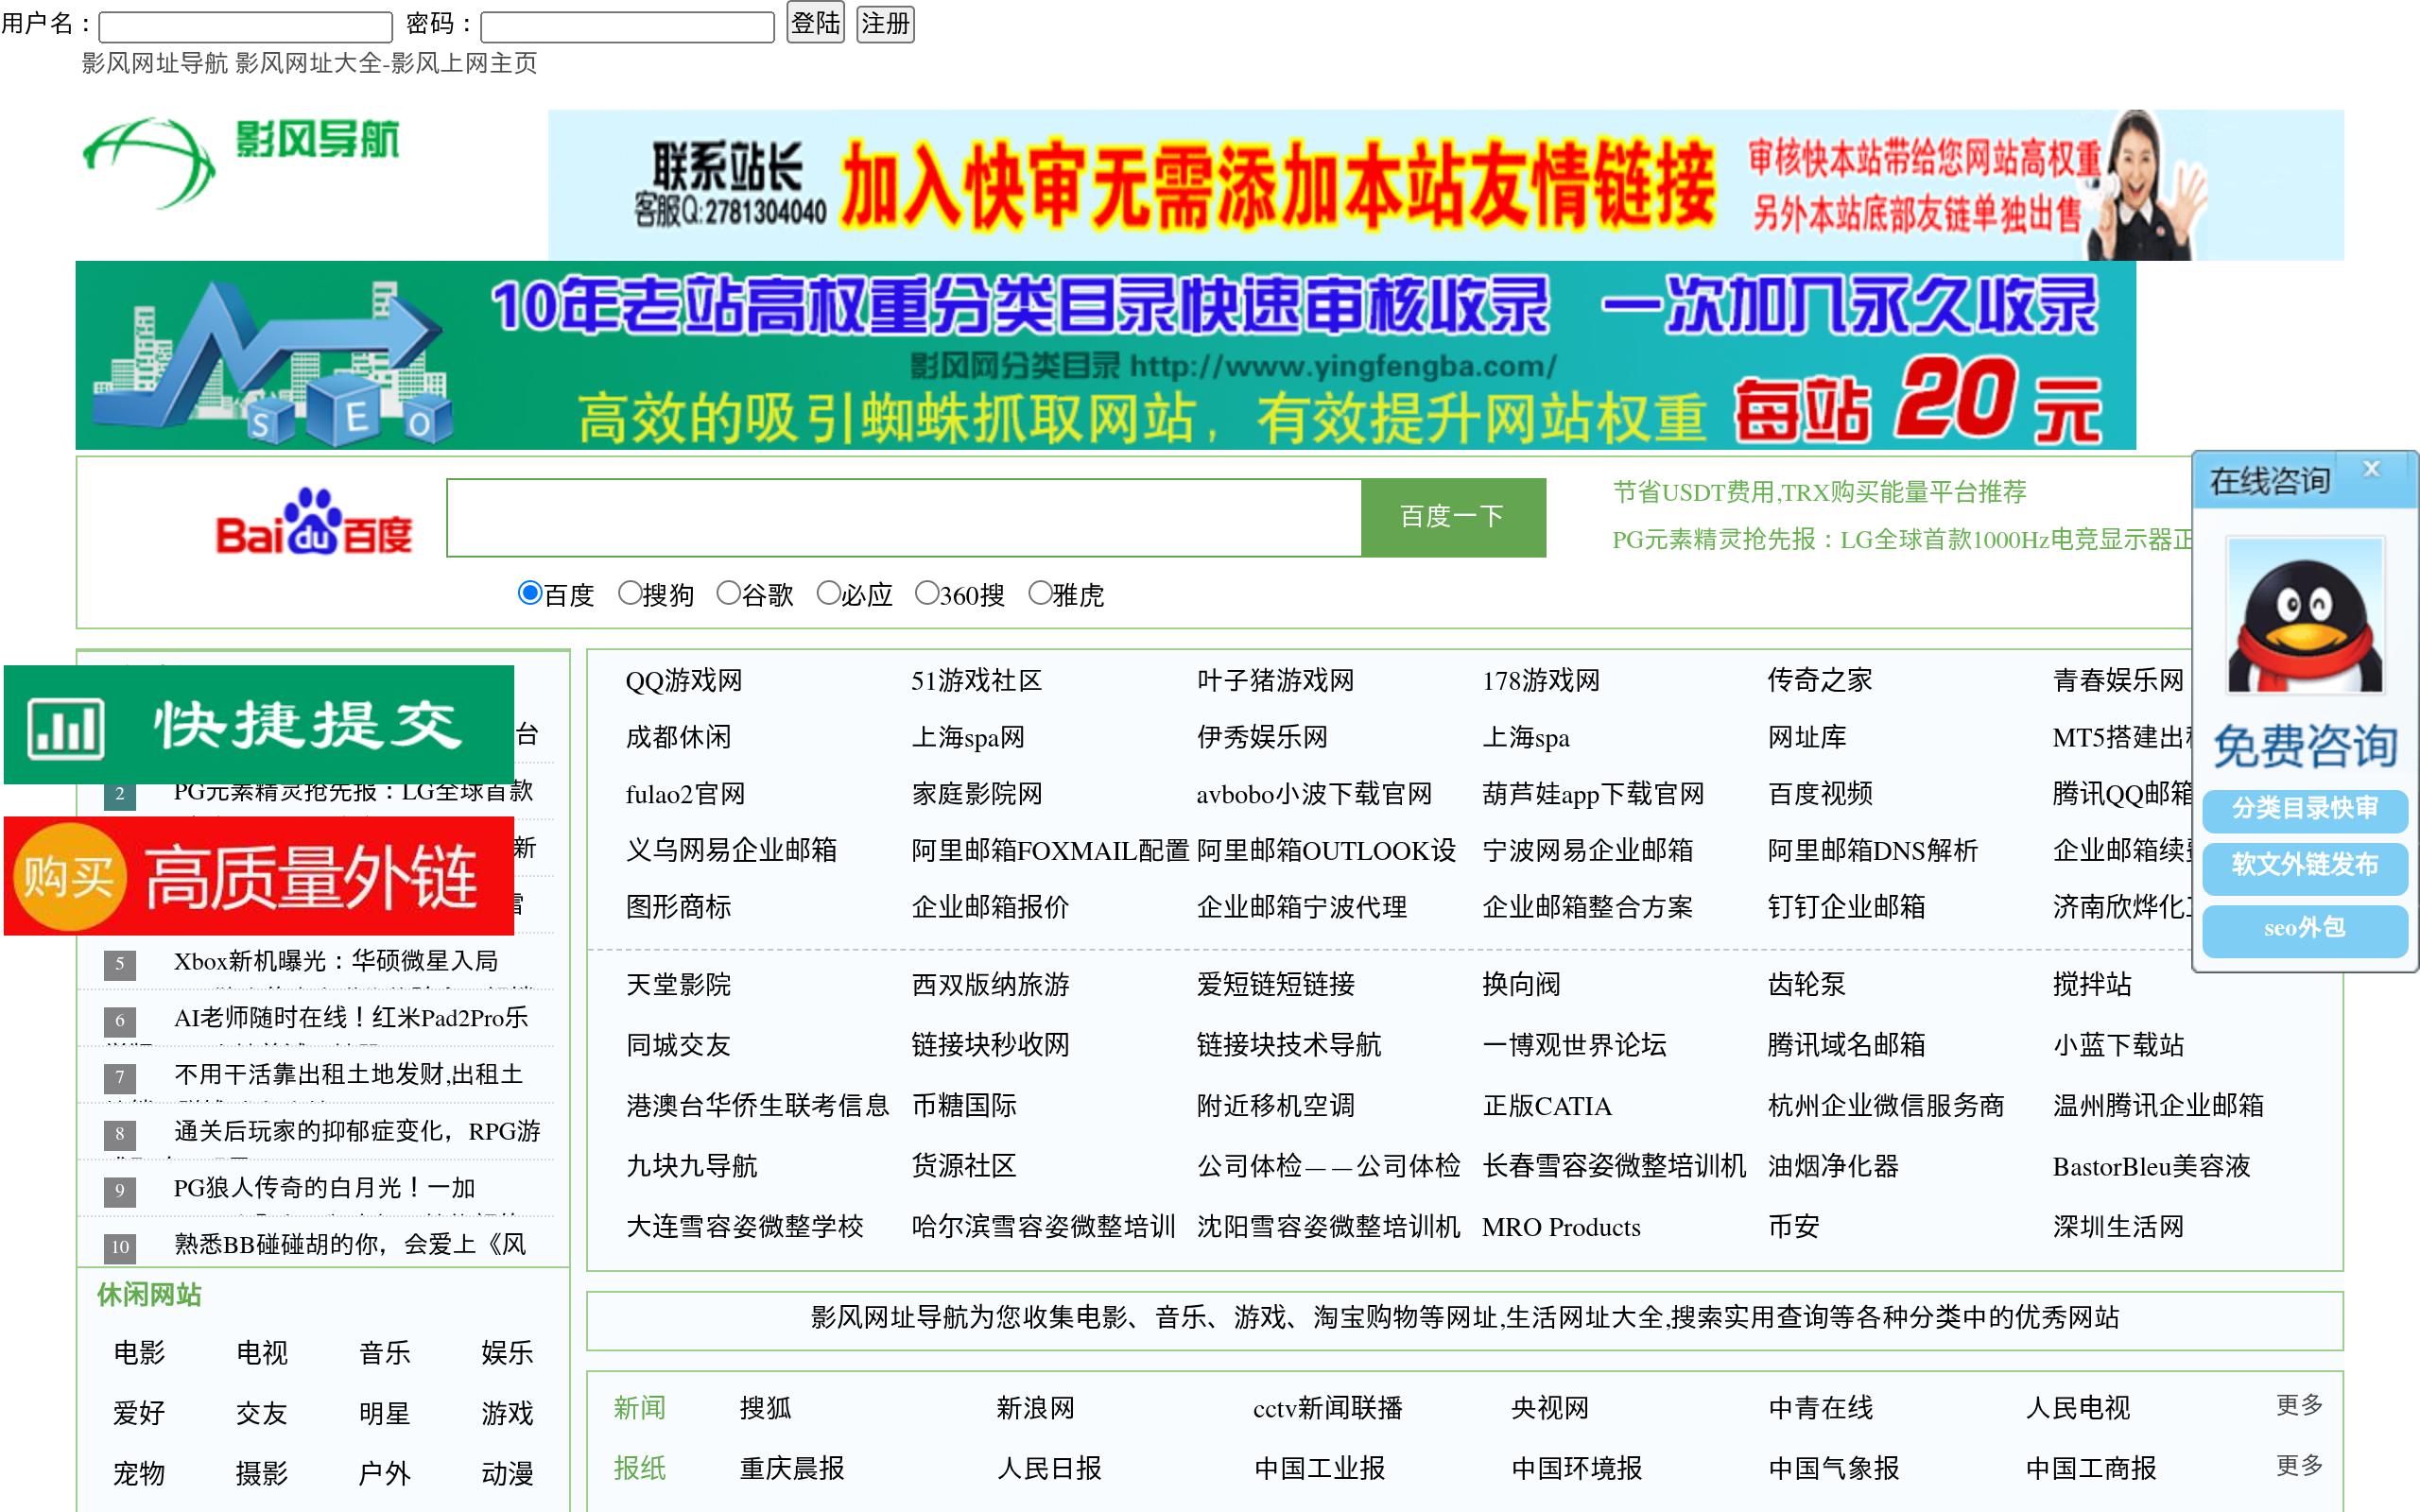
Task: Open news item 6 AI老师随时在线
Action: point(351,1018)
